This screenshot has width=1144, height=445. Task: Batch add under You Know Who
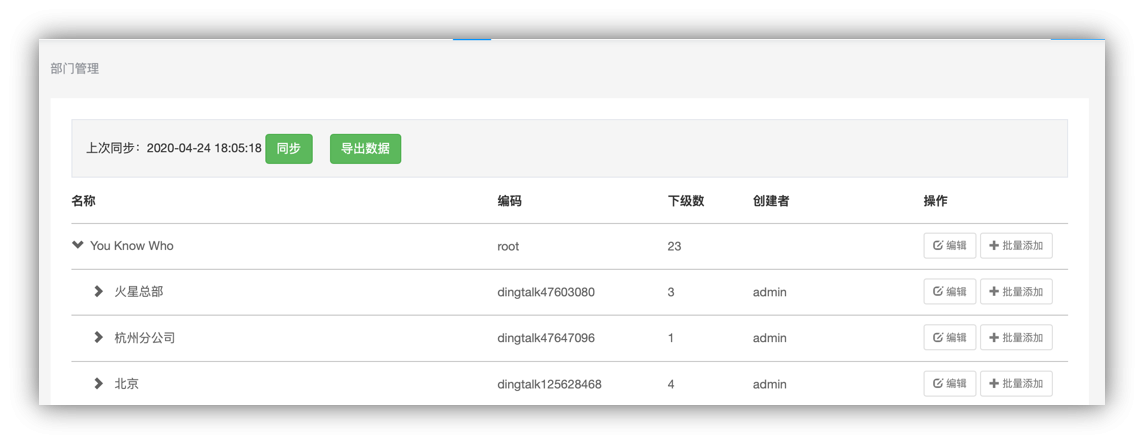tap(1016, 246)
